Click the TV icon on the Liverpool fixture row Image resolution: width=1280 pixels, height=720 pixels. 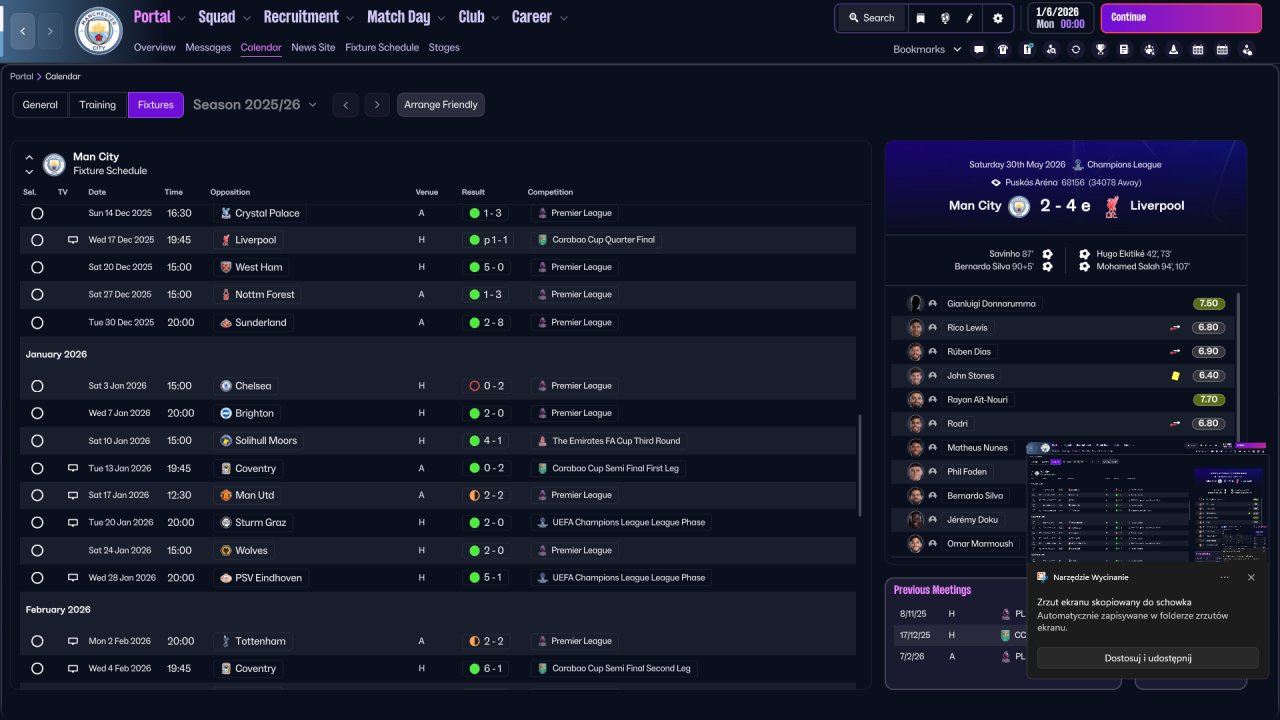pyautogui.click(x=72, y=240)
